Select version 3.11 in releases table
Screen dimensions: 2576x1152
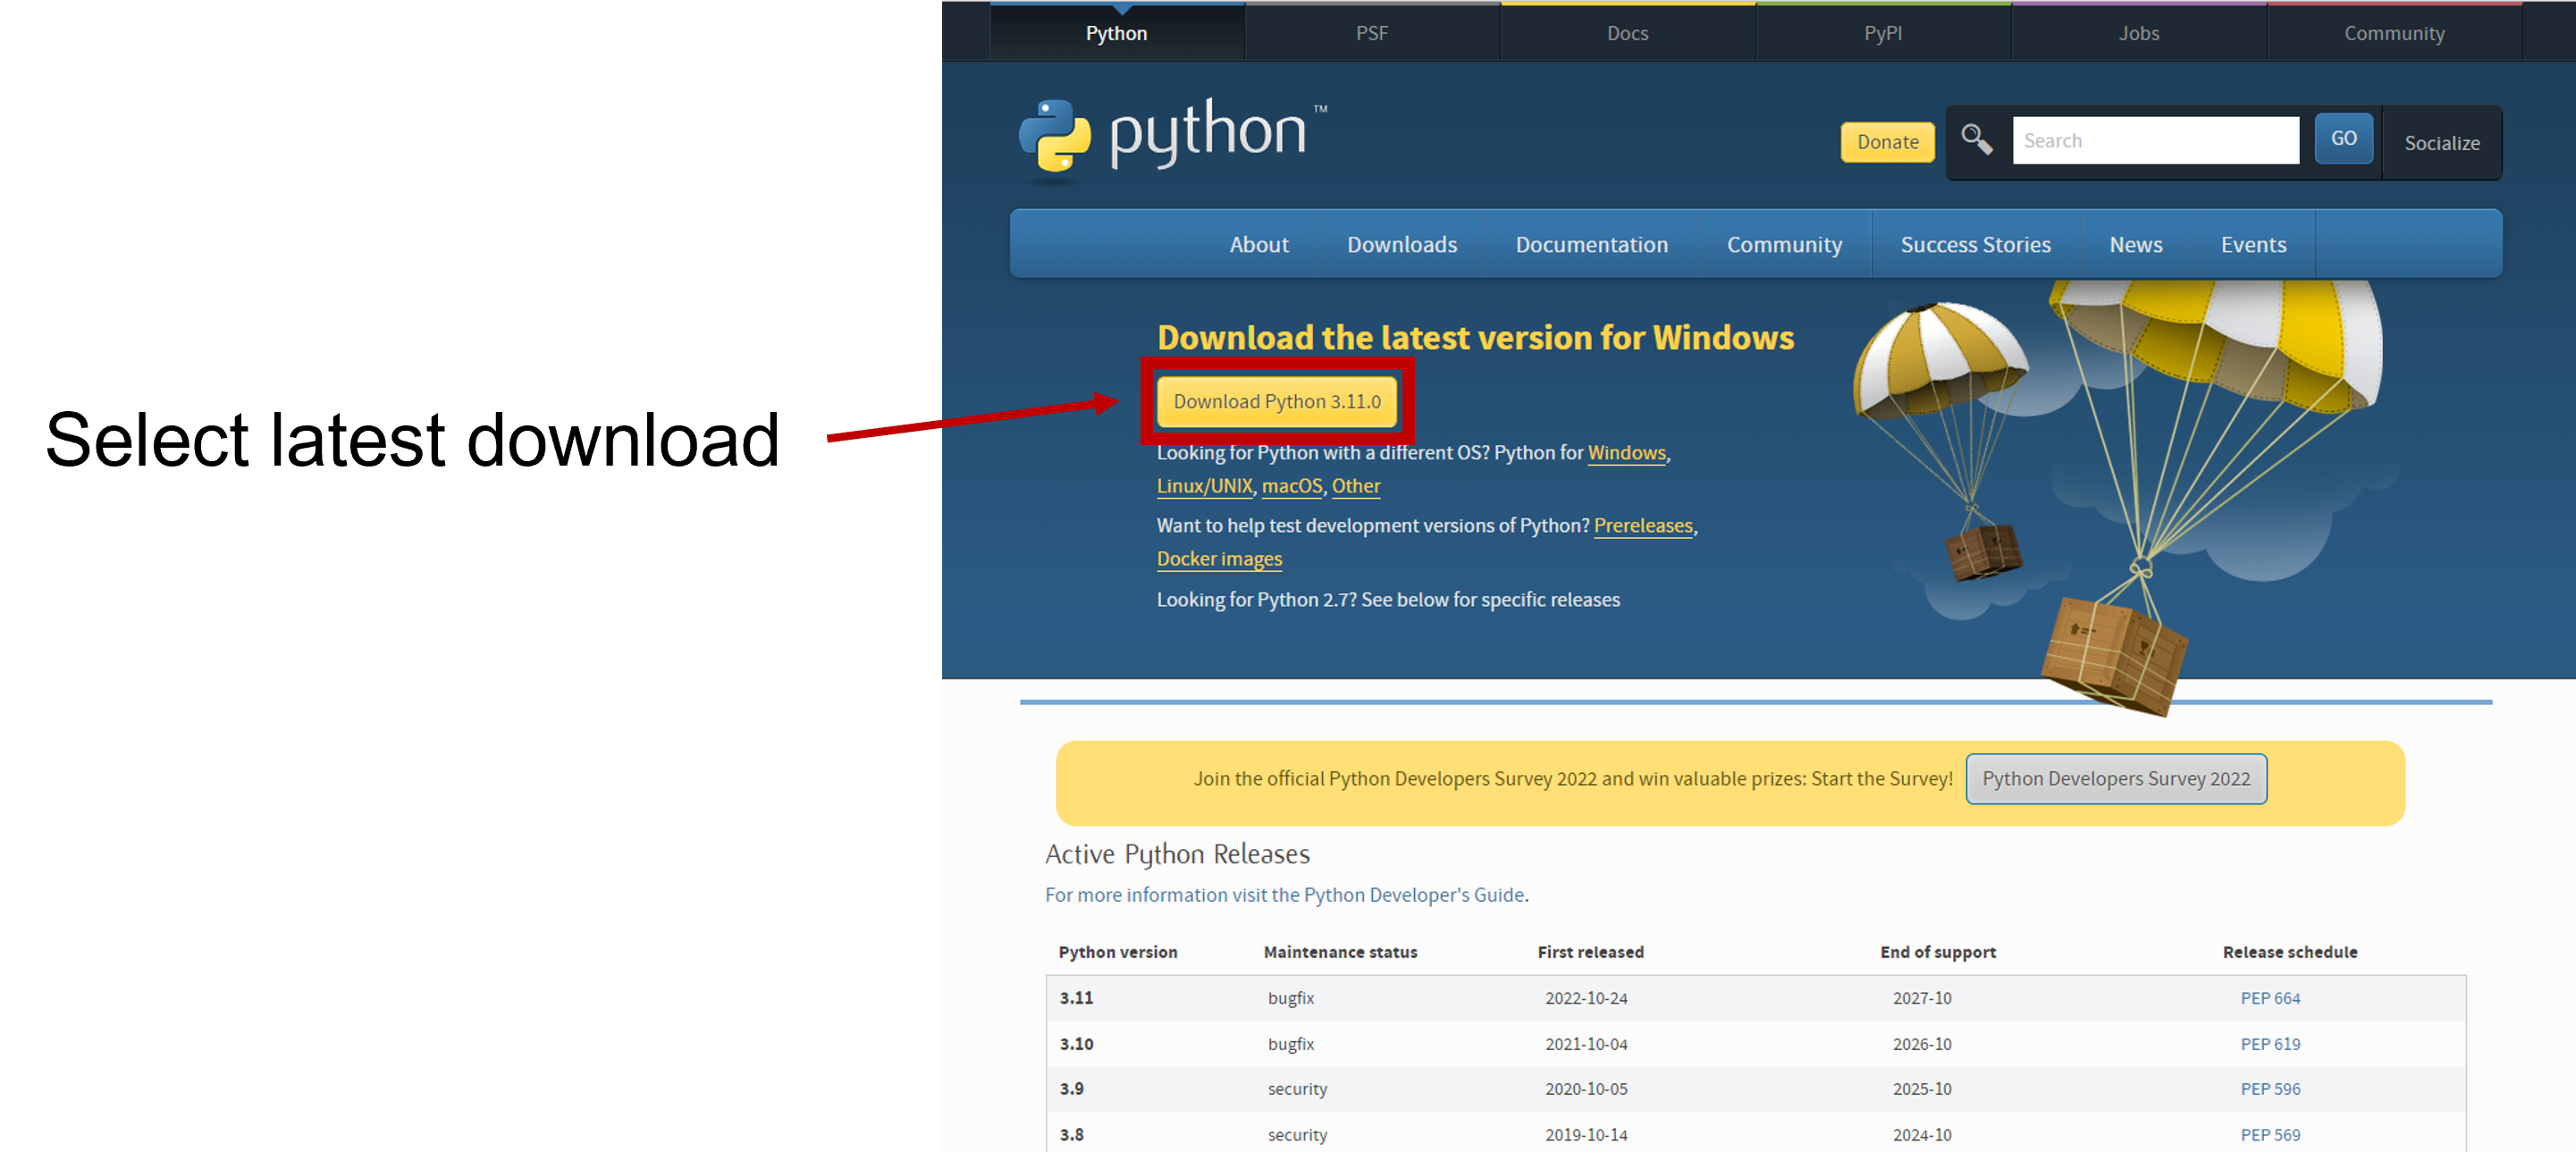[x=1076, y=998]
